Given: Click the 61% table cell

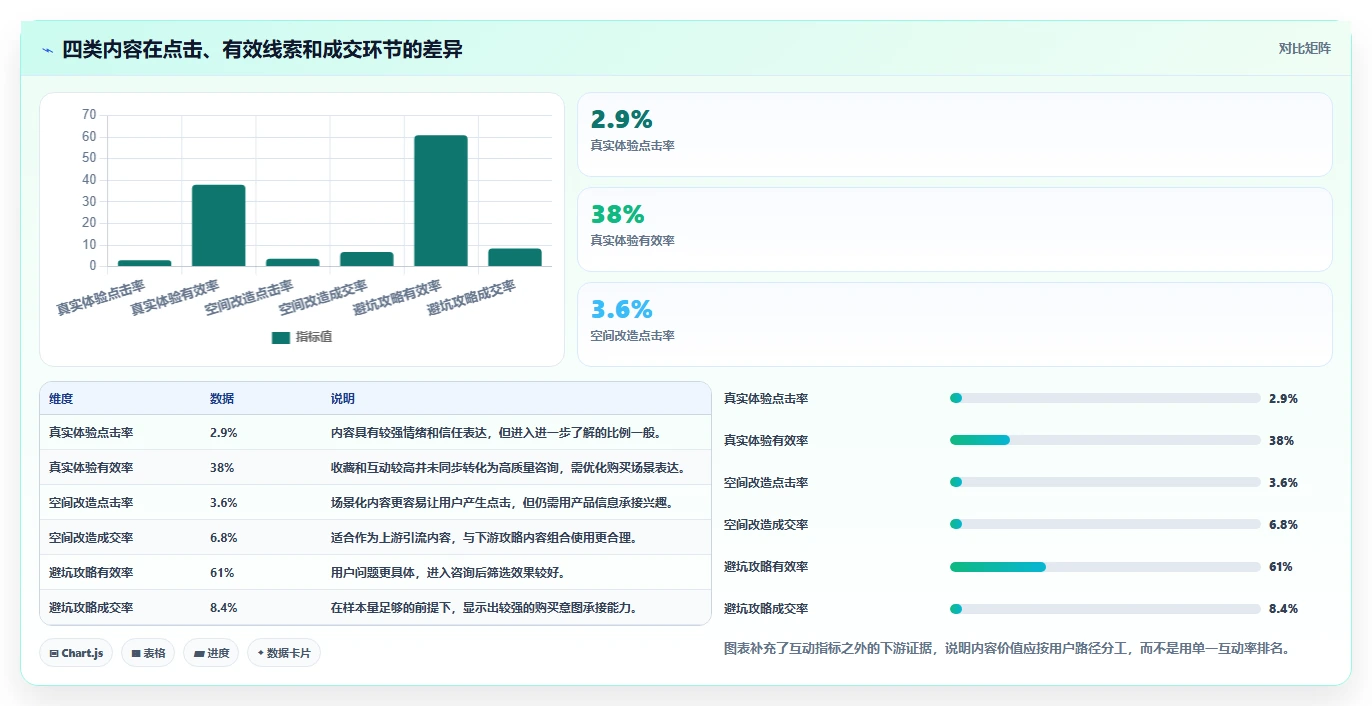Looking at the screenshot, I should 222,573.
